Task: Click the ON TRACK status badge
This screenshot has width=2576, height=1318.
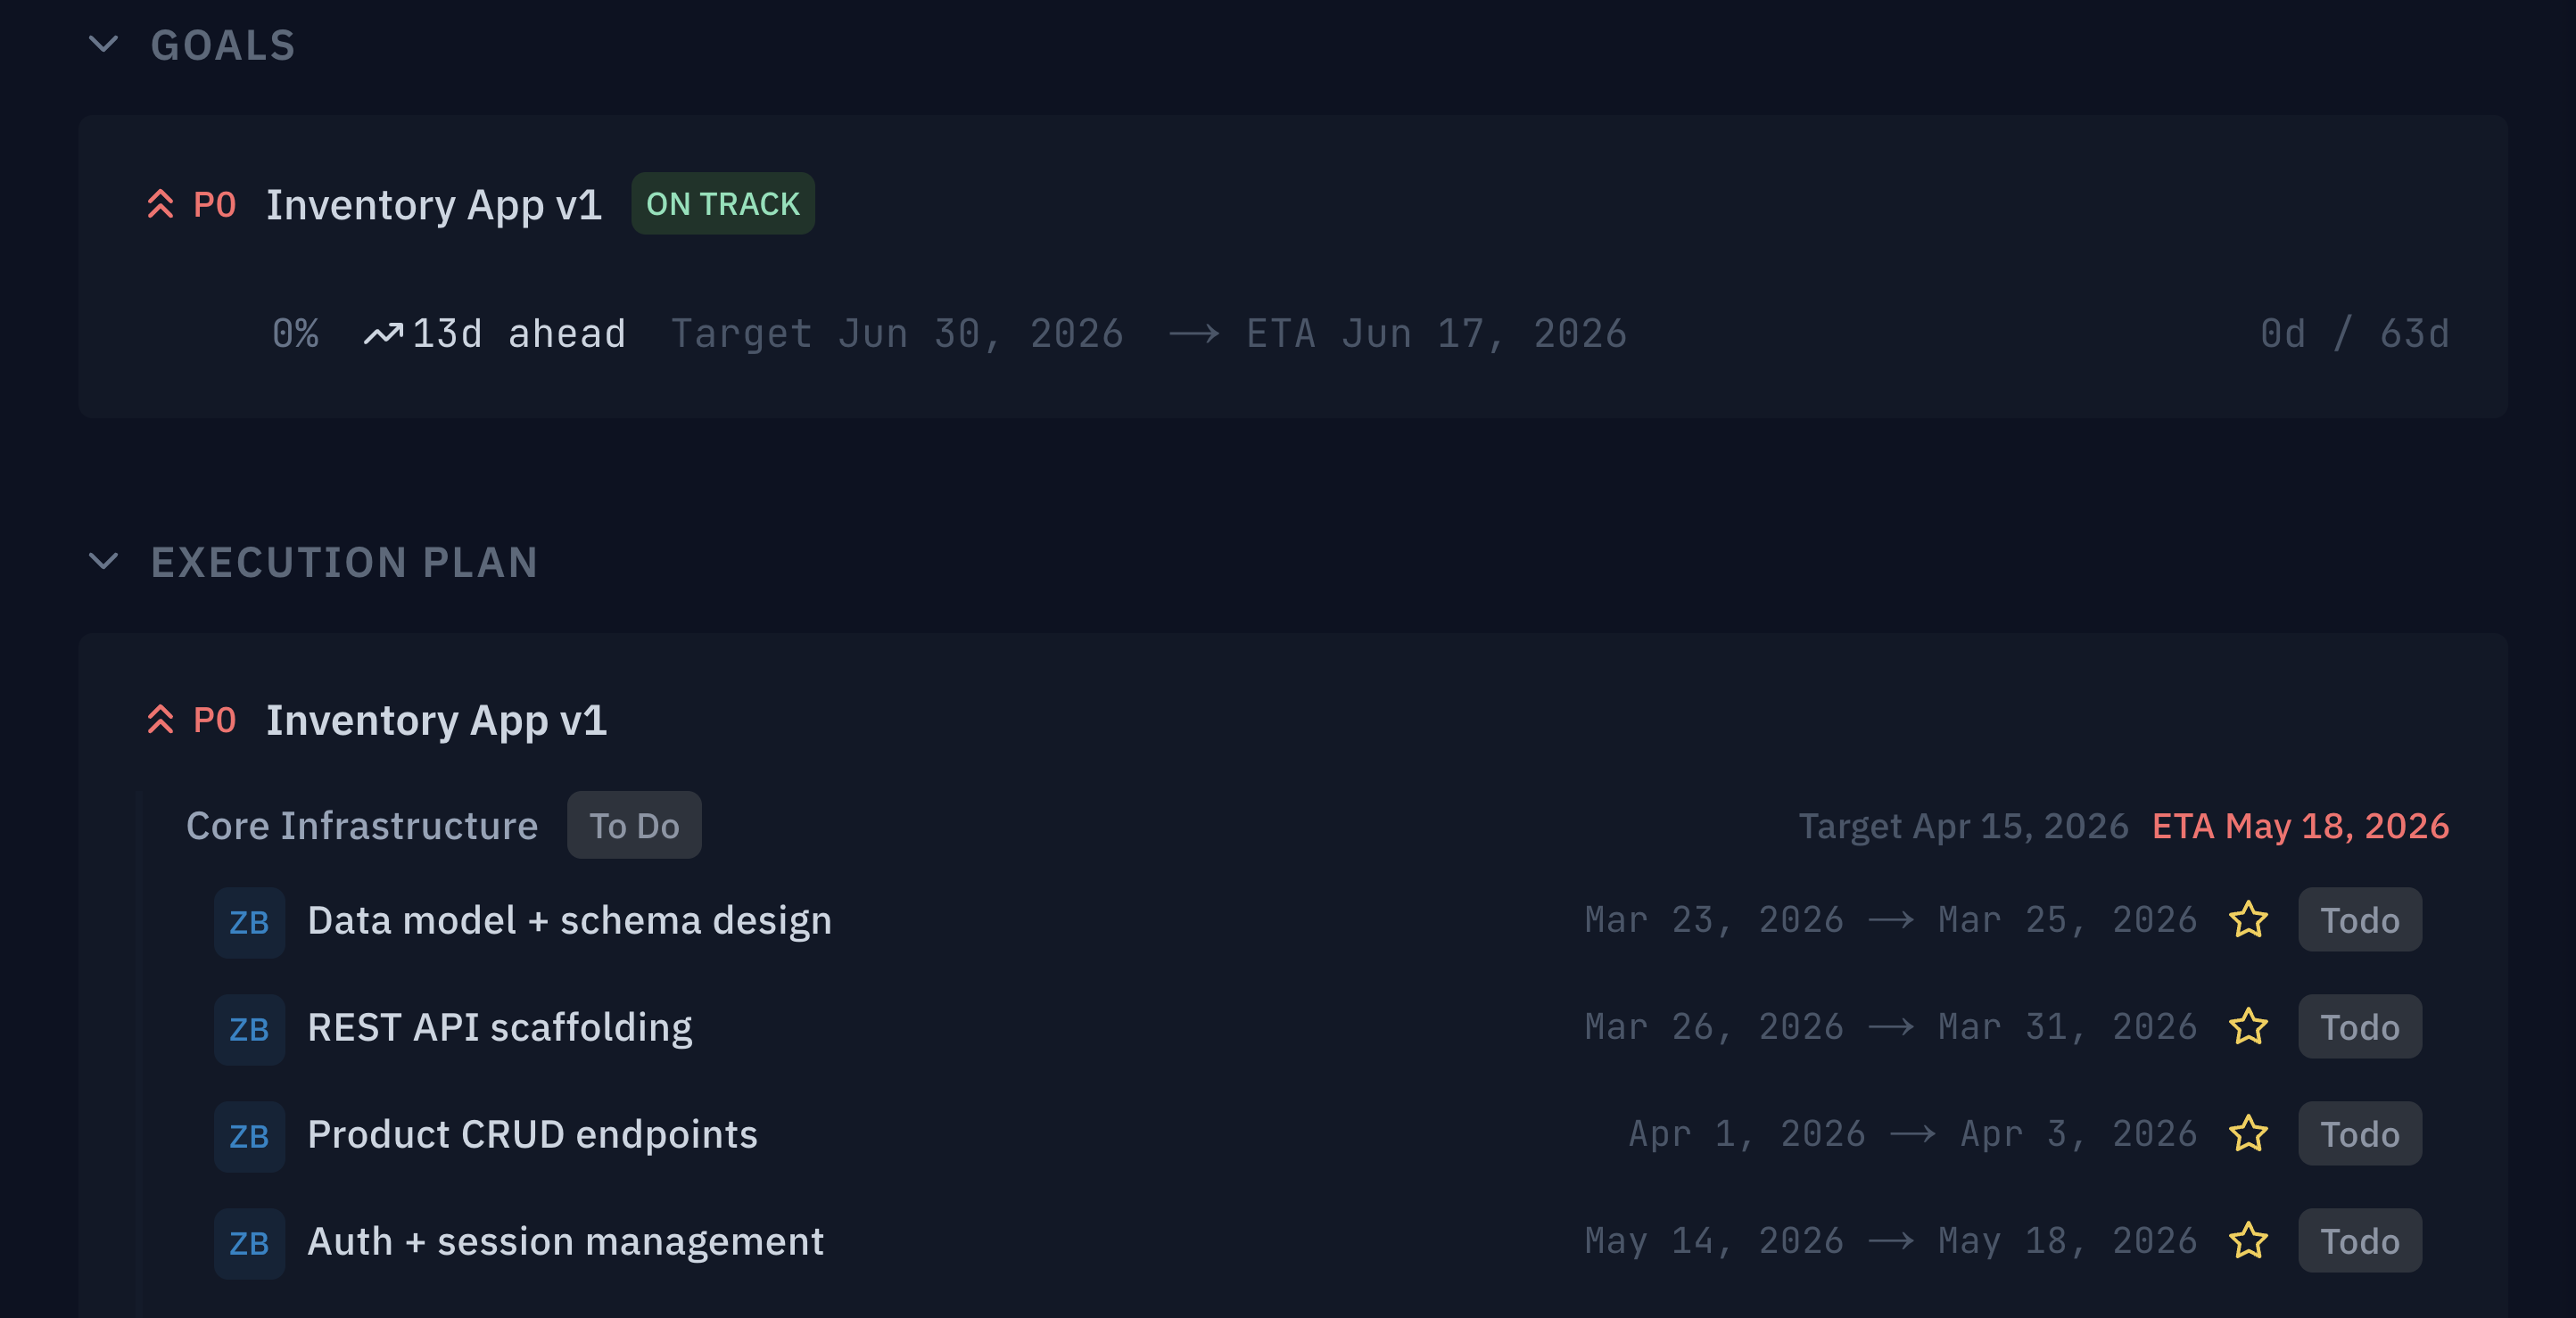Action: pos(723,203)
